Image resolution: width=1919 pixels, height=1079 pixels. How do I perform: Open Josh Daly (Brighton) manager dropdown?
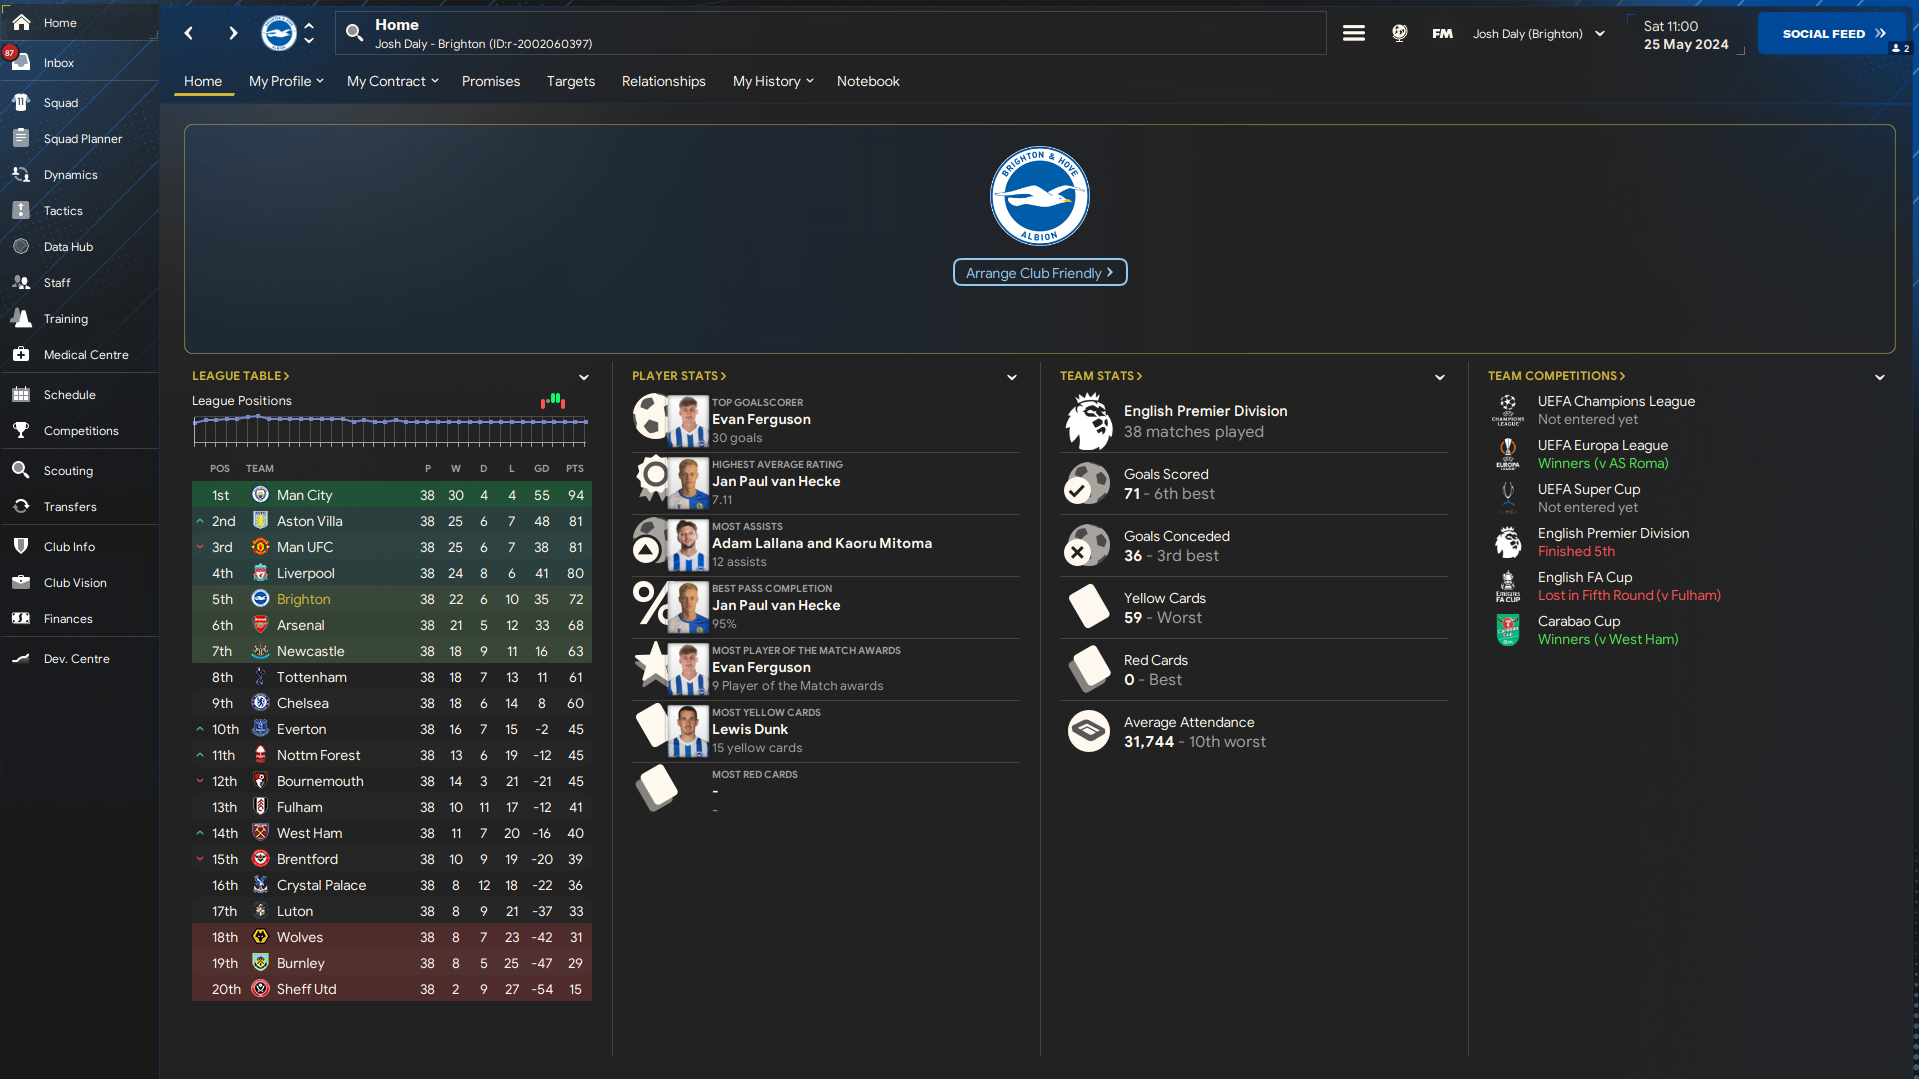tap(1538, 33)
